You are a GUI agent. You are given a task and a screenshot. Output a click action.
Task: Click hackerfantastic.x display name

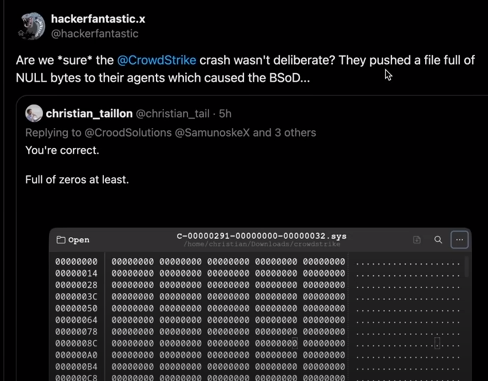pyautogui.click(x=98, y=19)
